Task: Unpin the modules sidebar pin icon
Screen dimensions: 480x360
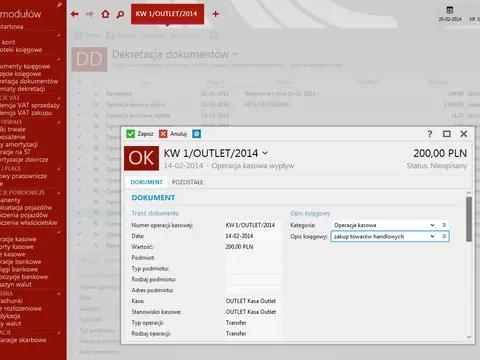Action: 59,5
